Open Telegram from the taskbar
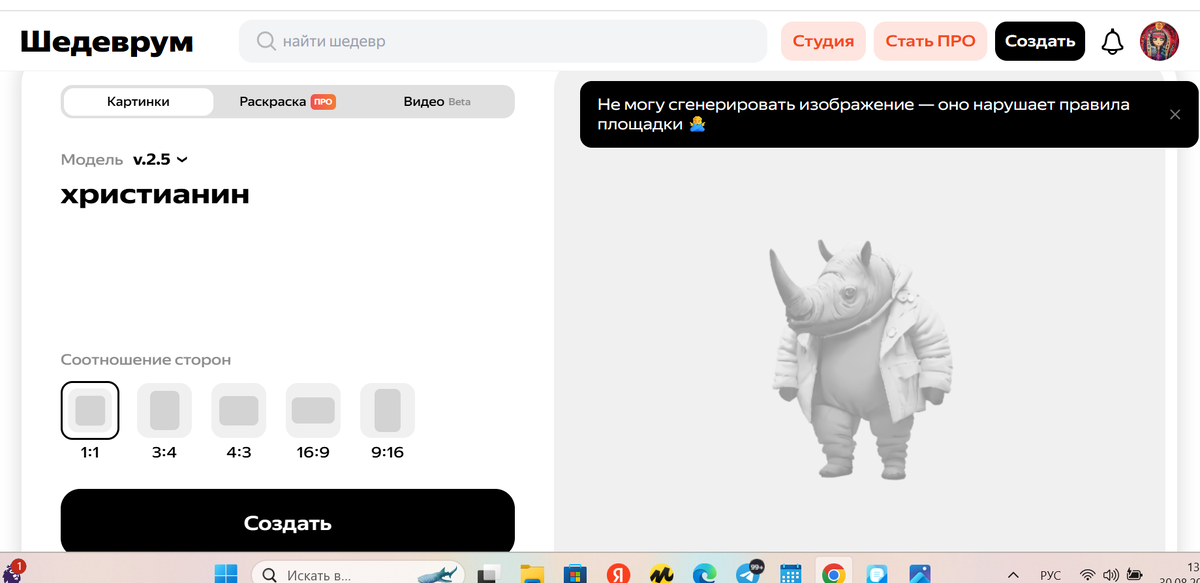Screen dimensions: 1200x583 pyautogui.click(x=748, y=574)
